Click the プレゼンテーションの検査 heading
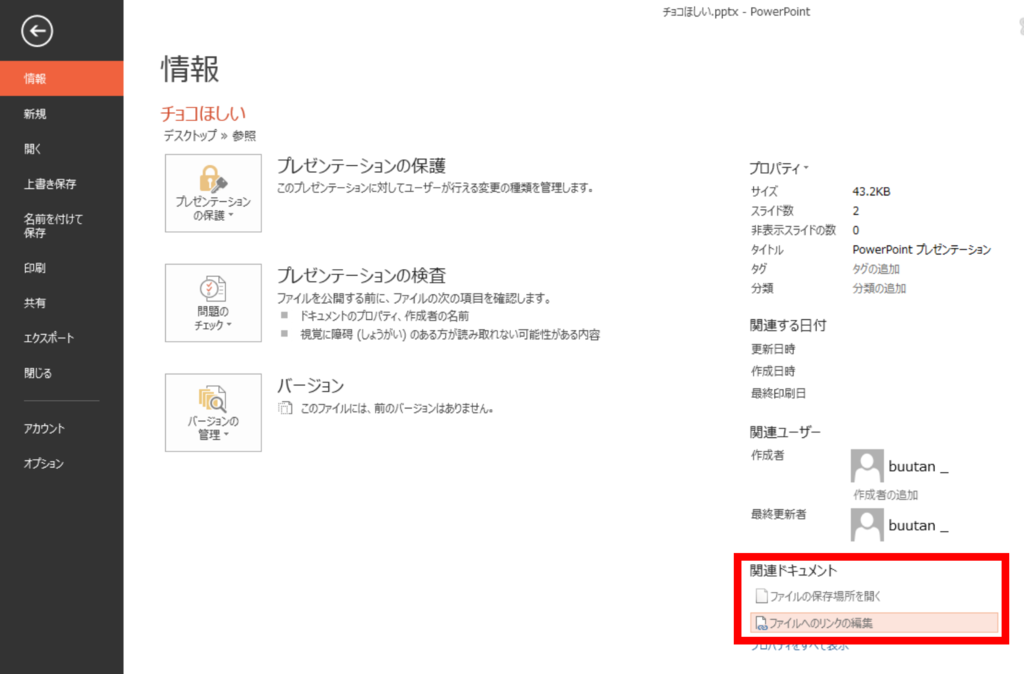The height and width of the screenshot is (674, 1024). click(361, 276)
